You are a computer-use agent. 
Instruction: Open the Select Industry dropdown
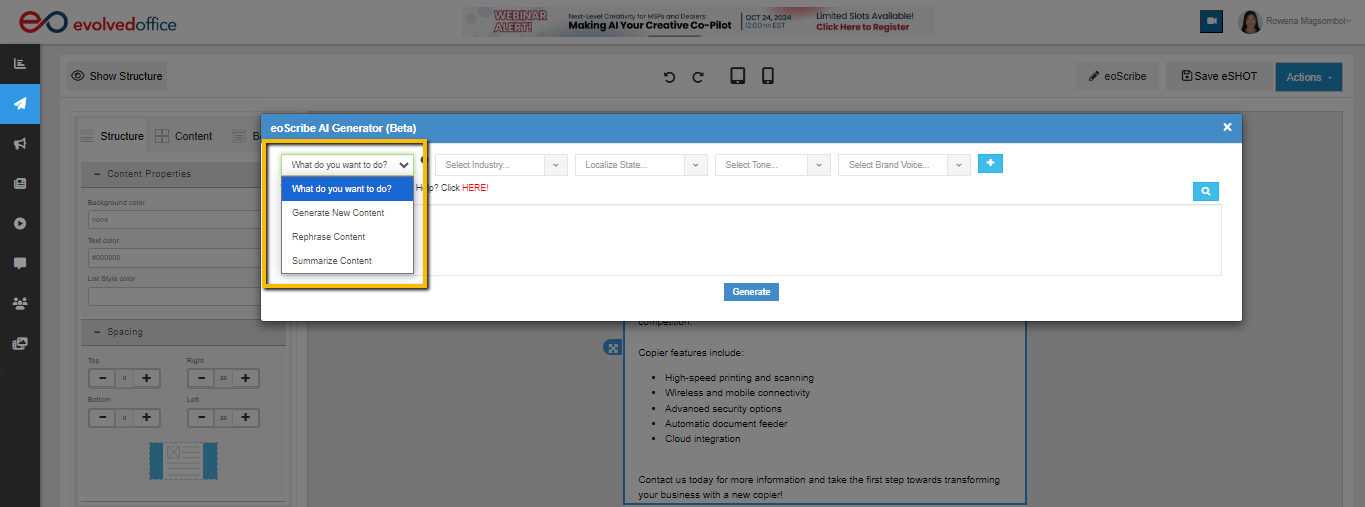click(501, 165)
